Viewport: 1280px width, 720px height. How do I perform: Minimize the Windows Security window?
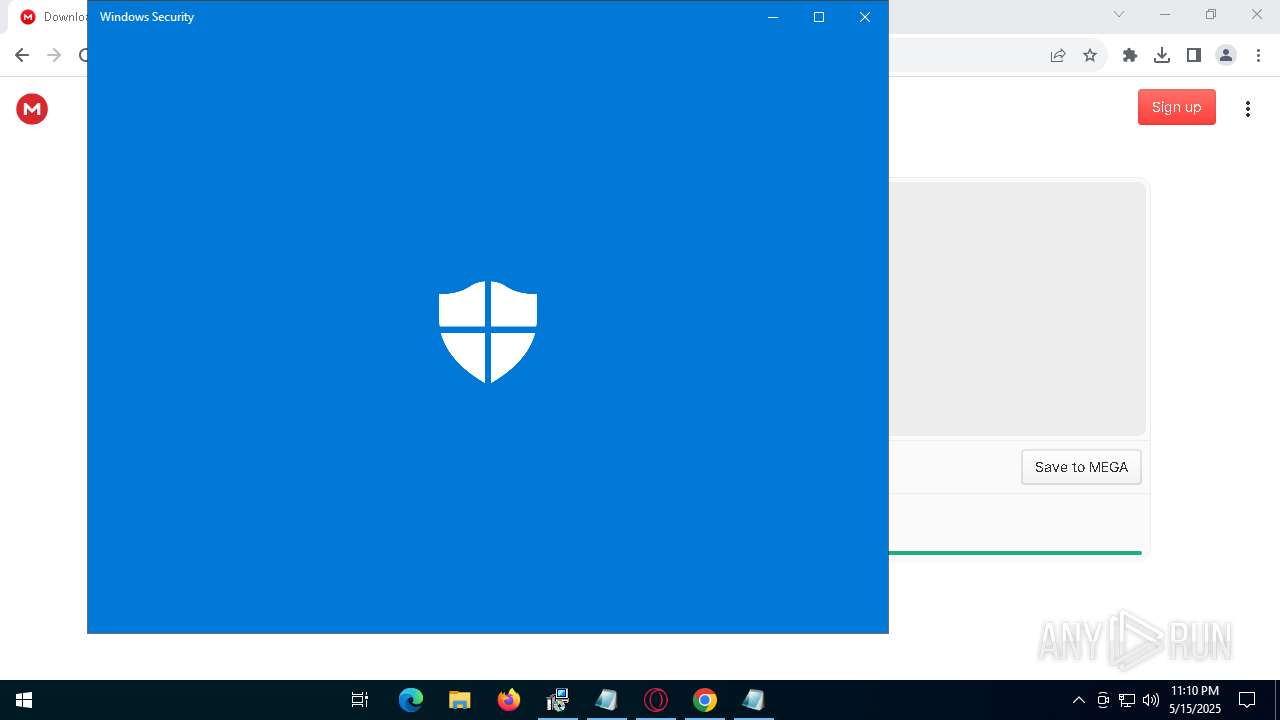pyautogui.click(x=773, y=17)
